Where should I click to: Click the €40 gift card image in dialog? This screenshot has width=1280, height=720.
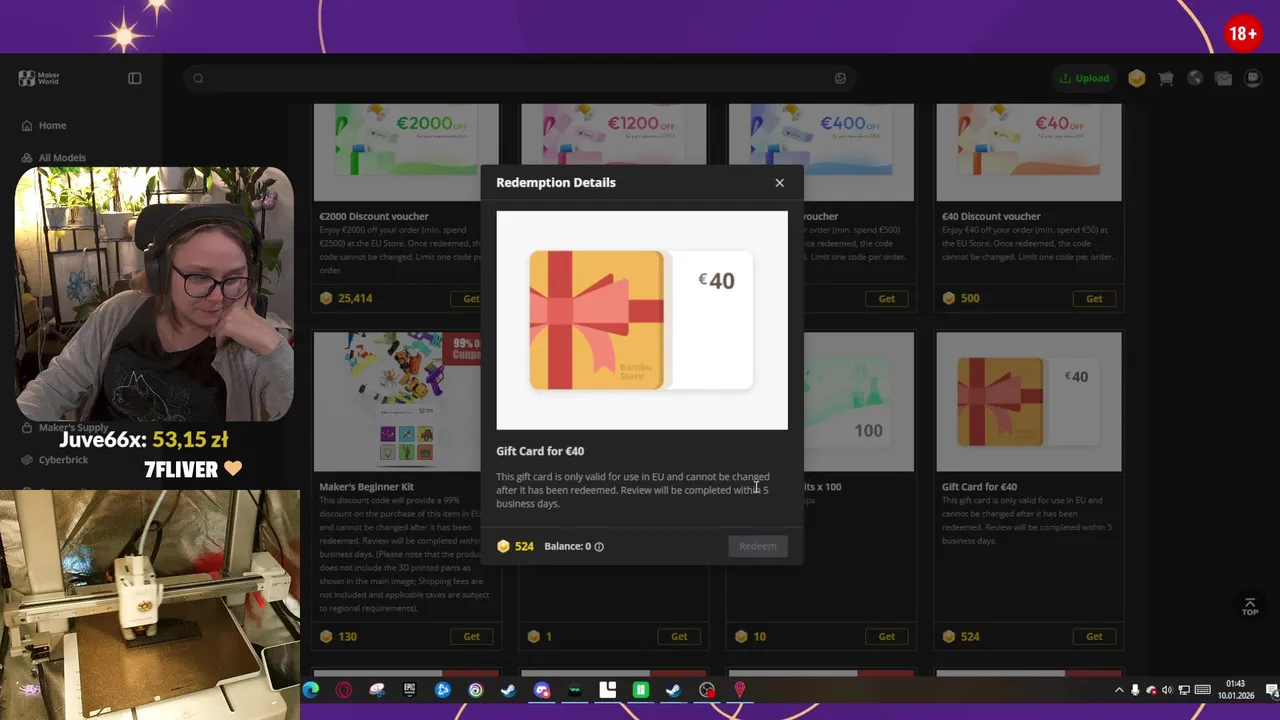pyautogui.click(x=641, y=320)
